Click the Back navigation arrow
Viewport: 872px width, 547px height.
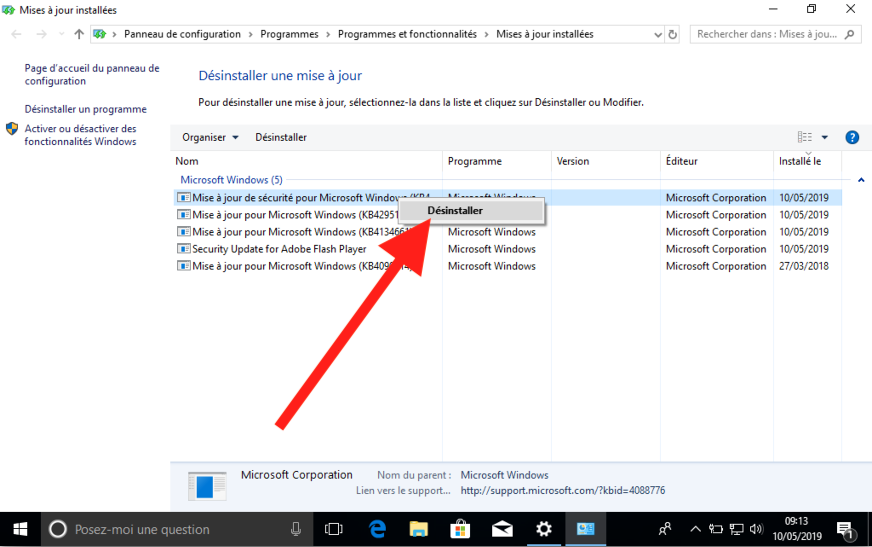pyautogui.click(x=17, y=34)
